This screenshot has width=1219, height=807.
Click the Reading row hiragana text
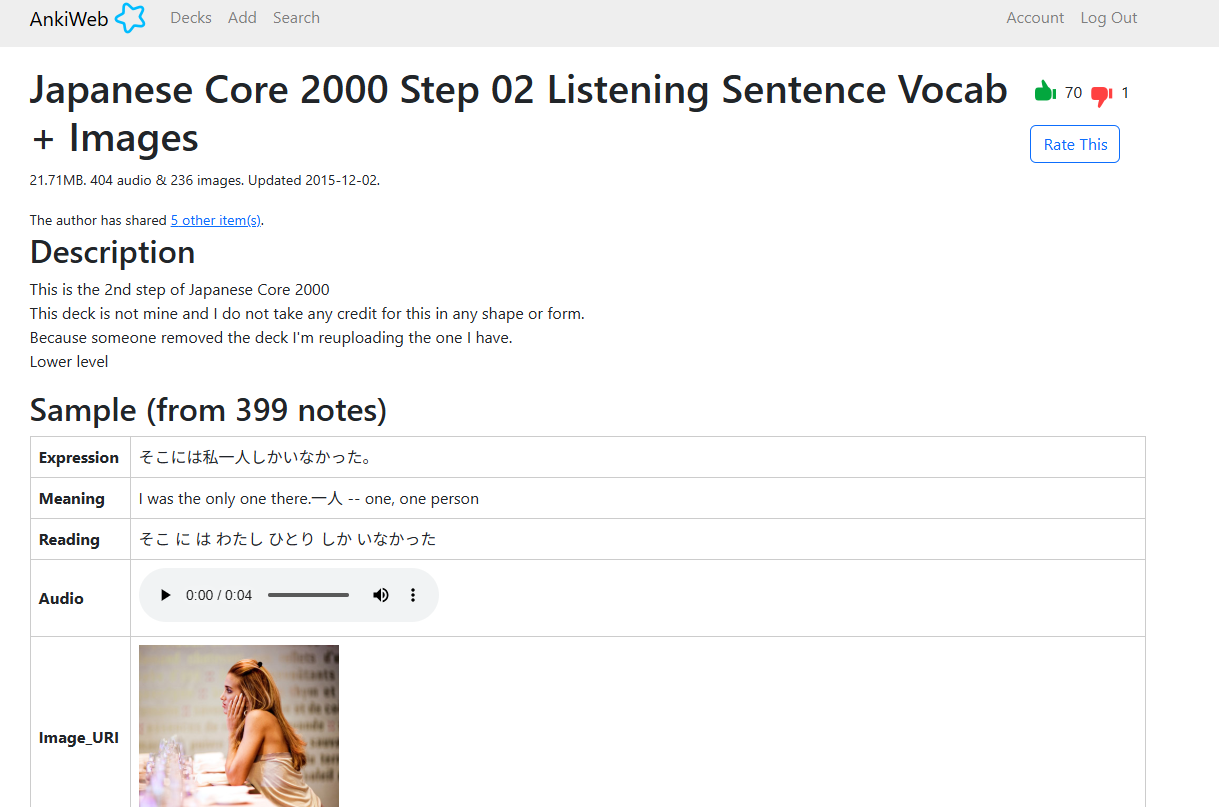point(288,539)
